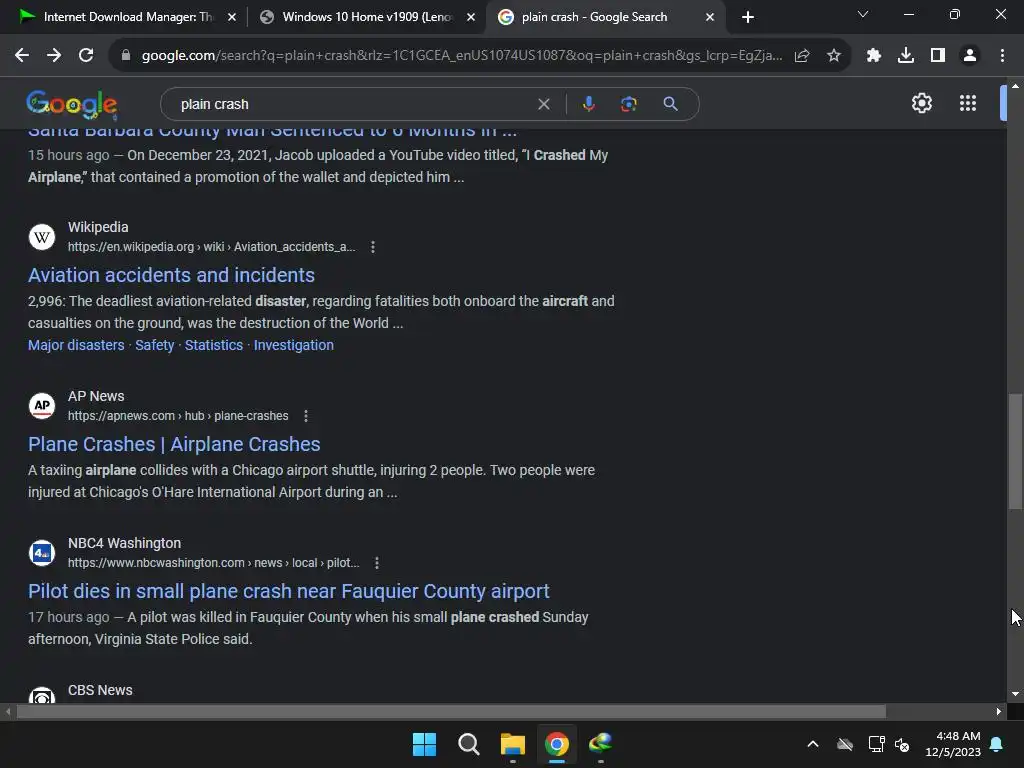Click Wikipedia en.wikipedia.org URL text

click(211, 247)
